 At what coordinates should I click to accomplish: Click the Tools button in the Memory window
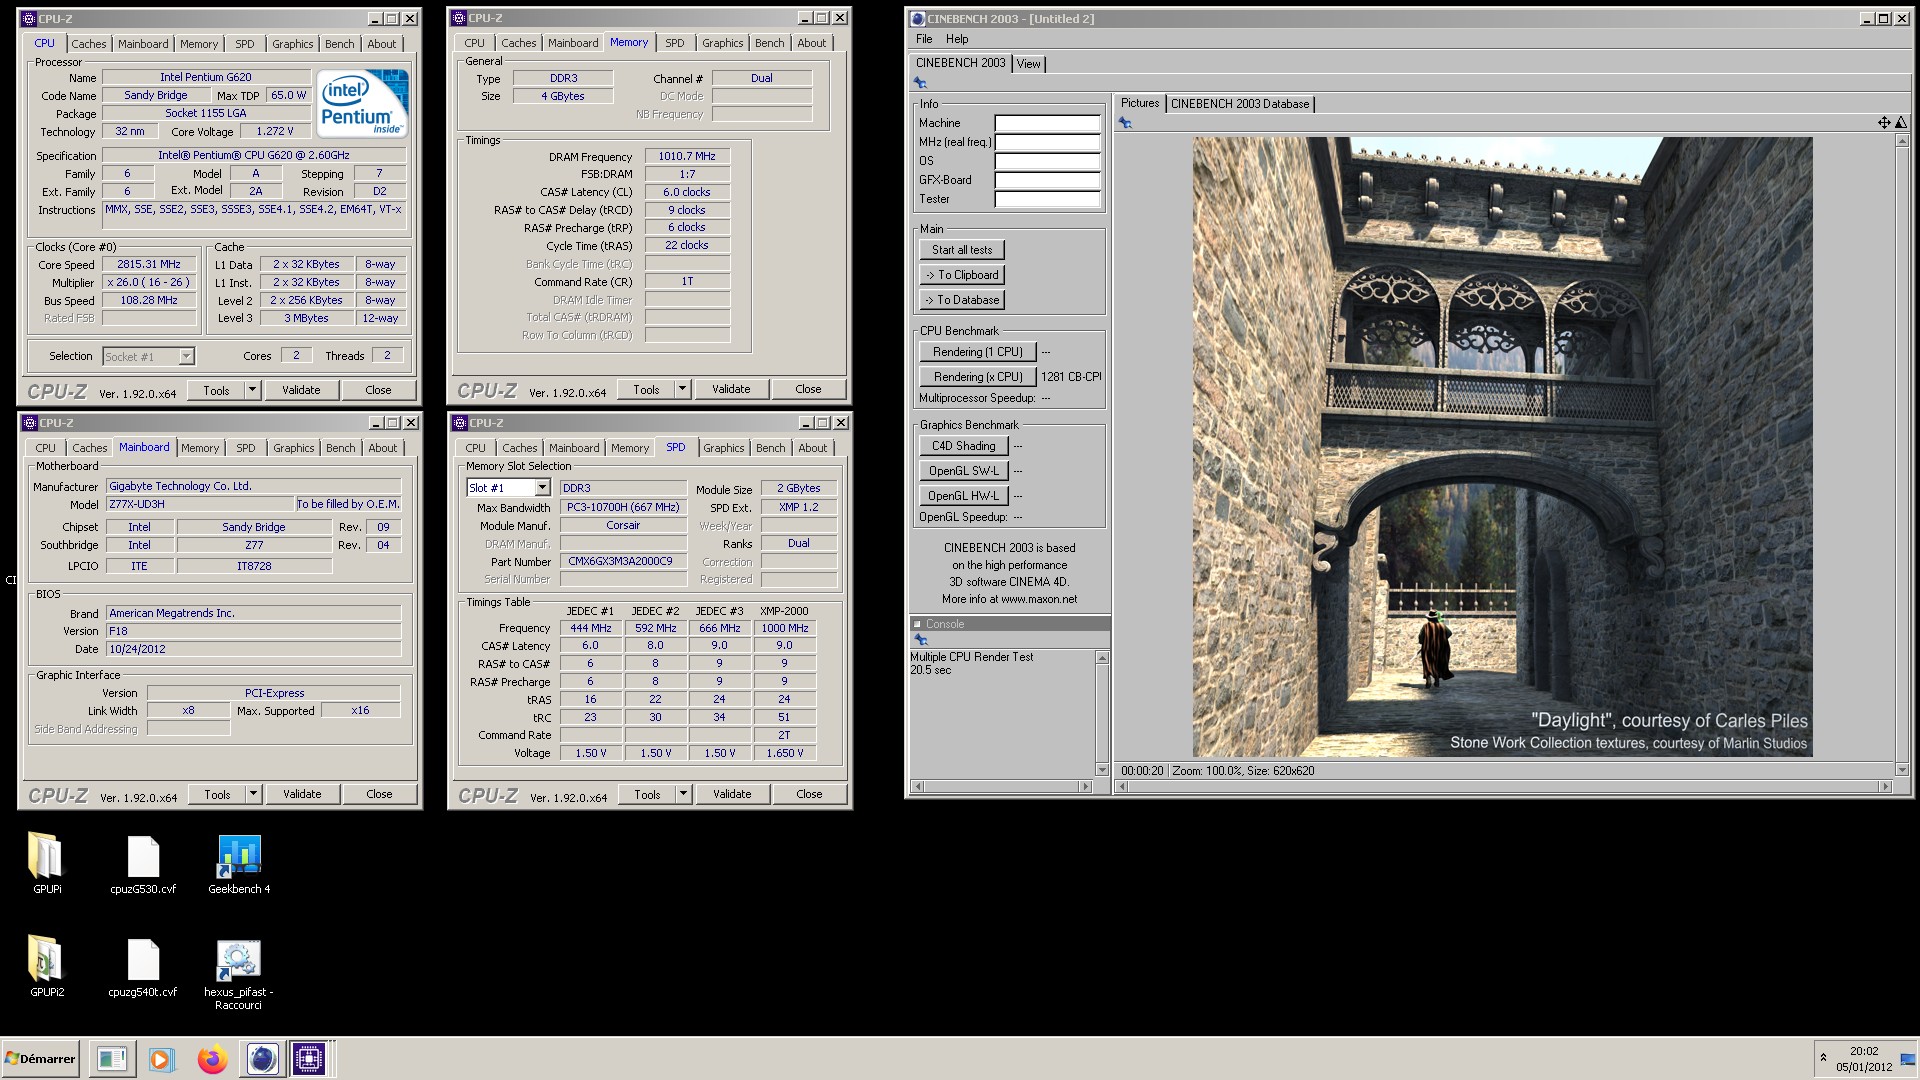tap(646, 389)
